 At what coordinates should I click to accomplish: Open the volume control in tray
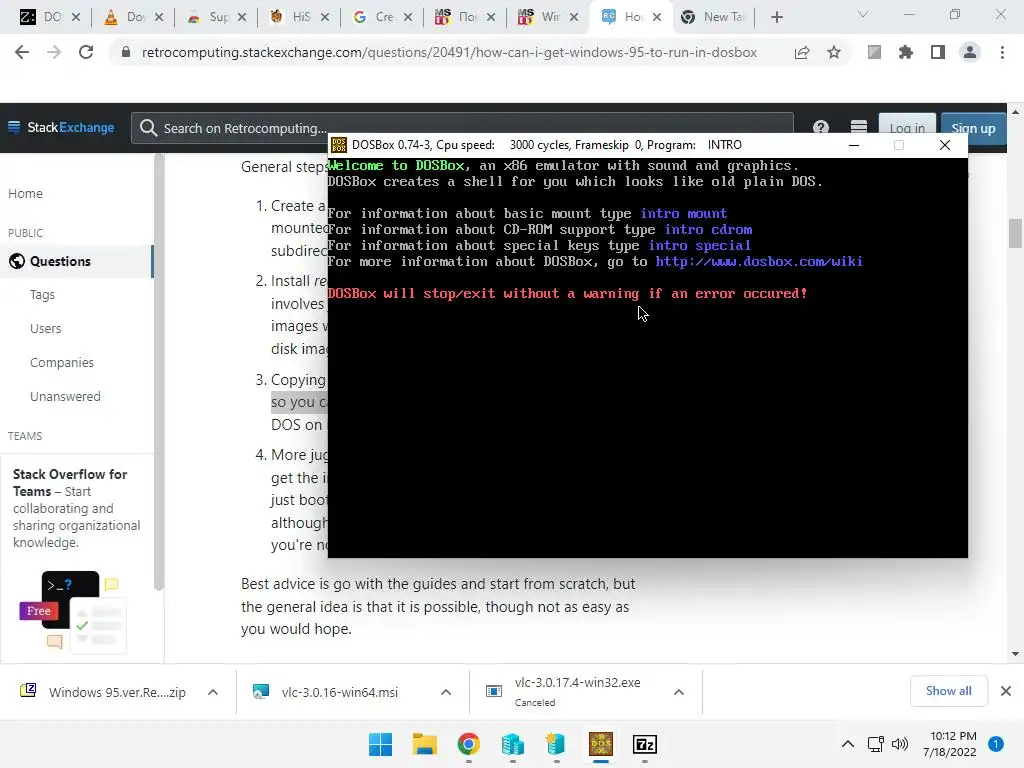click(900, 744)
